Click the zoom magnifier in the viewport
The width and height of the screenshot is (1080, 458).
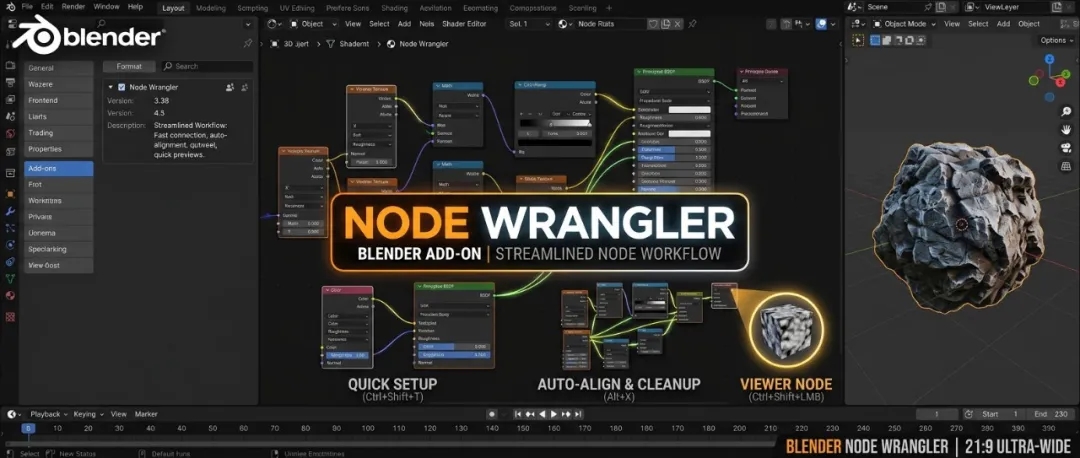coord(1066,112)
